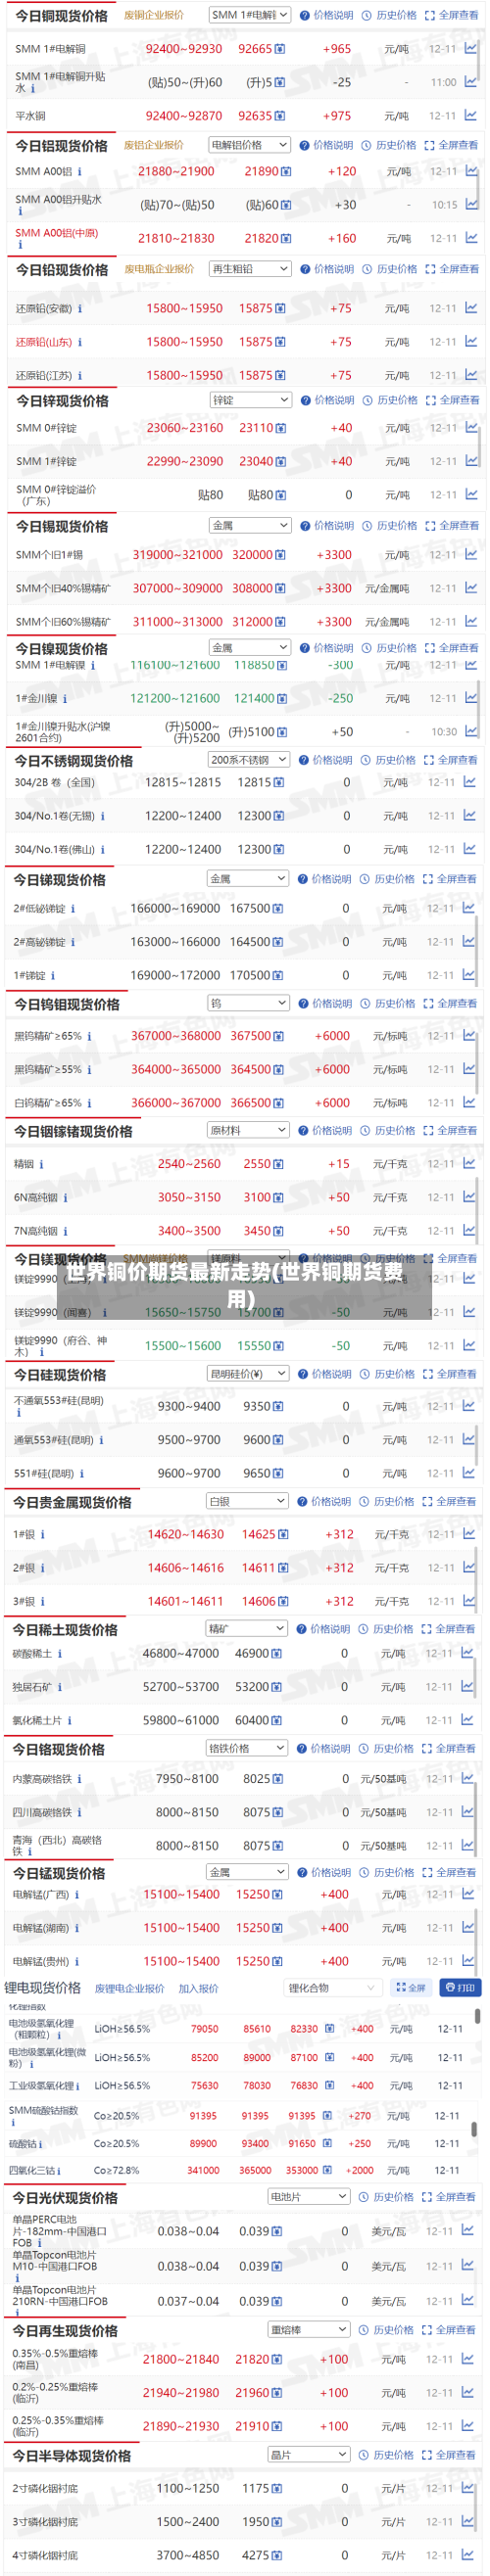Open trend chart icon for 黑钨精矿≥65% row
Image resolution: width=490 pixels, height=2576 pixels.
469,1035
